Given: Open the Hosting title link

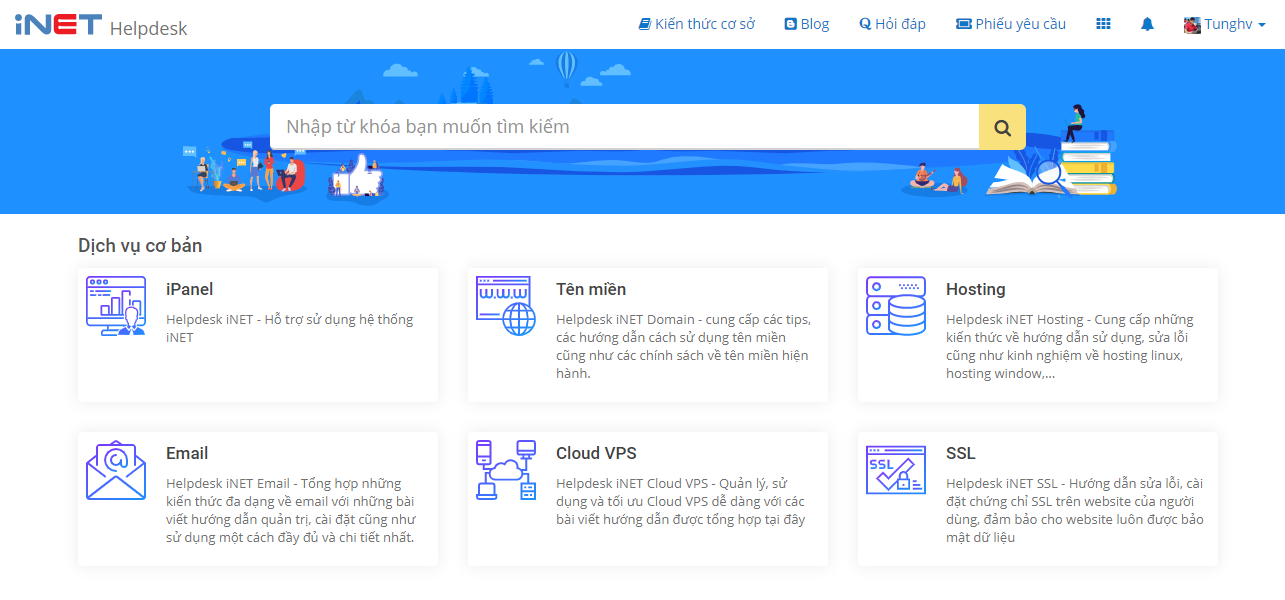Looking at the screenshot, I should pyautogui.click(x=976, y=289).
